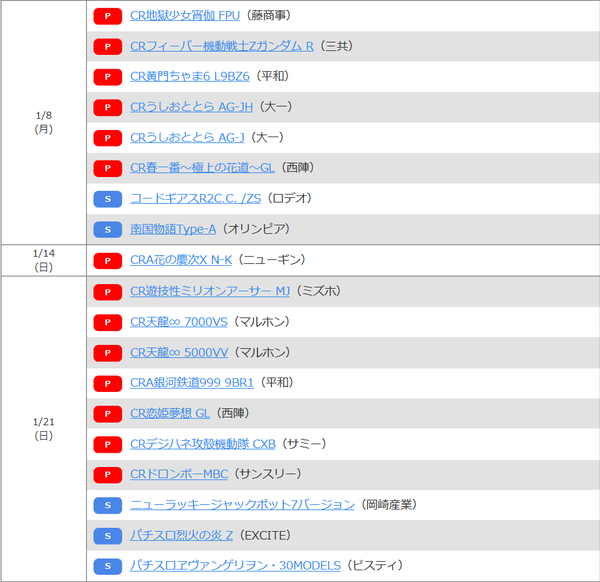Open the CRうしおととら AG-J link
The width and height of the screenshot is (600, 582).
pyautogui.click(x=187, y=137)
